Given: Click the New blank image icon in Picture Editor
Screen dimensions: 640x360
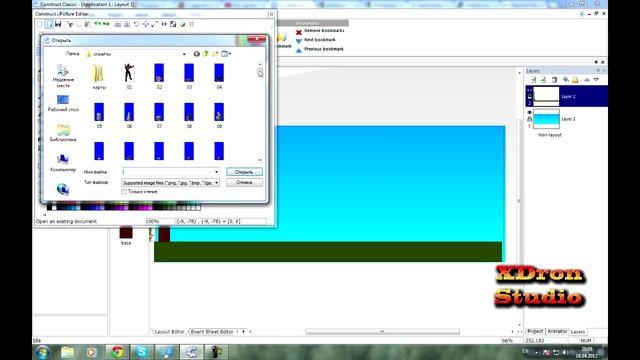Looking at the screenshot, I should pyautogui.click(x=40, y=24).
